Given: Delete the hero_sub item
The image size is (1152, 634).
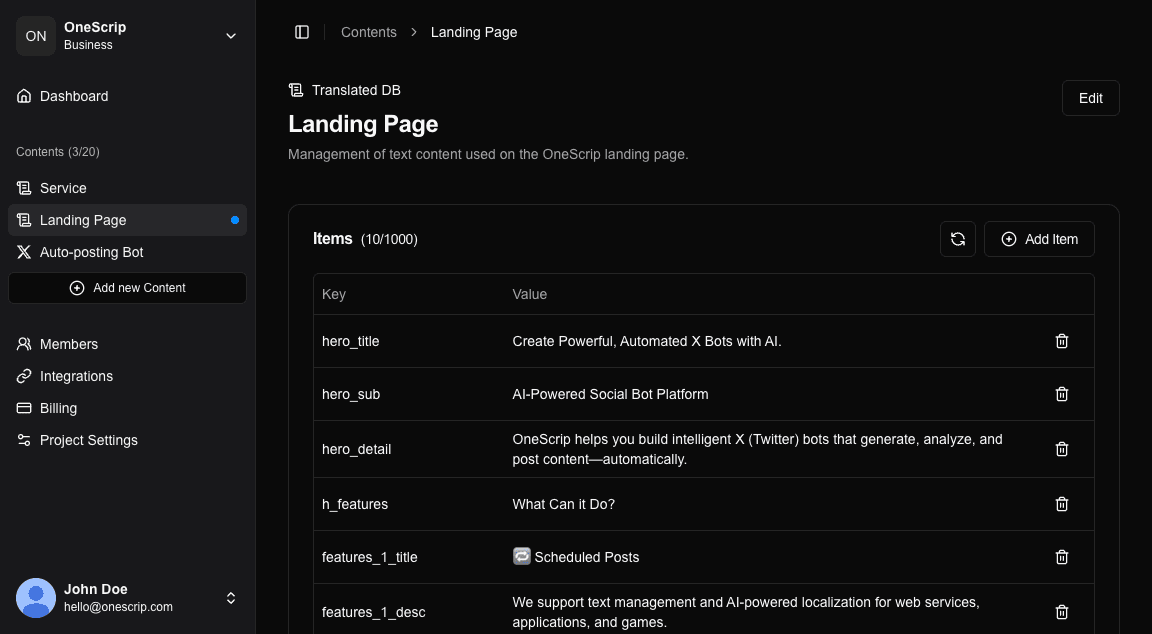Looking at the screenshot, I should [1062, 395].
